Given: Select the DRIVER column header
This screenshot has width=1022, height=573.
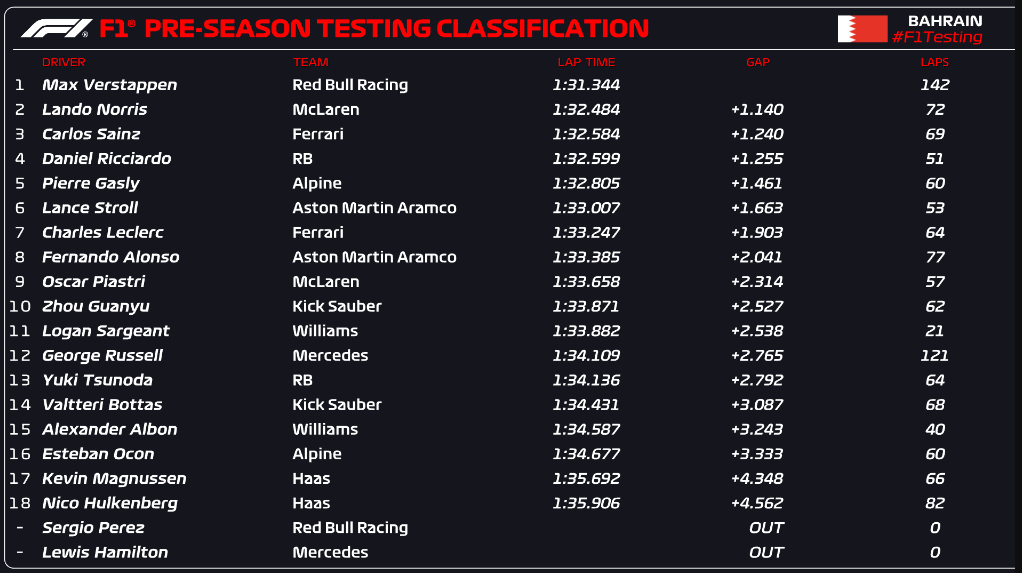Looking at the screenshot, I should [63, 62].
